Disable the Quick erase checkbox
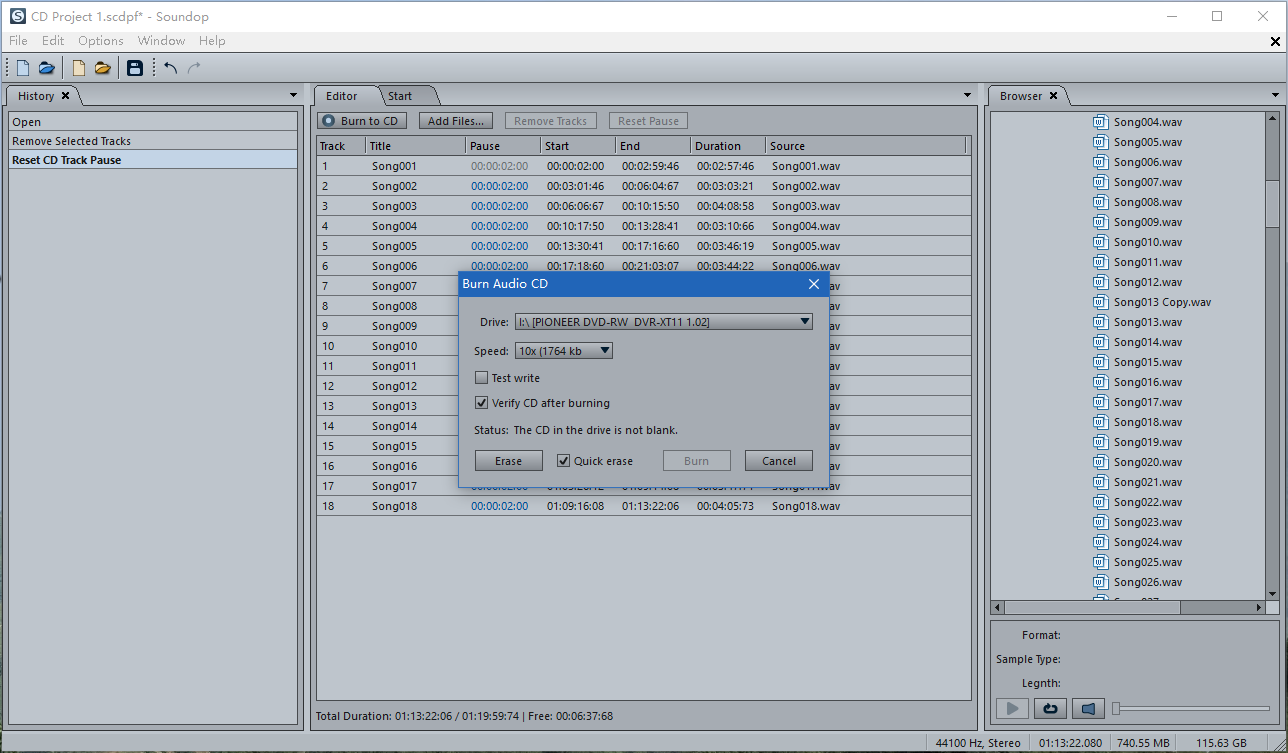This screenshot has height=753, width=1288. click(x=564, y=461)
